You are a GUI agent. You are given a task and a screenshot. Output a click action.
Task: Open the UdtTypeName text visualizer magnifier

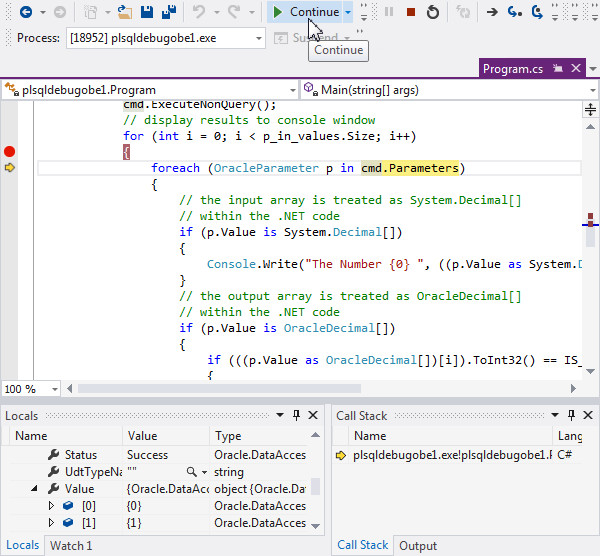(191, 472)
